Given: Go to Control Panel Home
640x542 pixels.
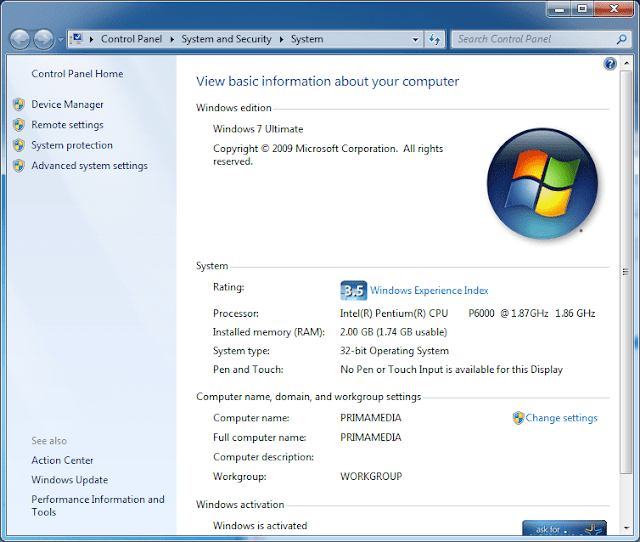Looking at the screenshot, I should click(77, 74).
